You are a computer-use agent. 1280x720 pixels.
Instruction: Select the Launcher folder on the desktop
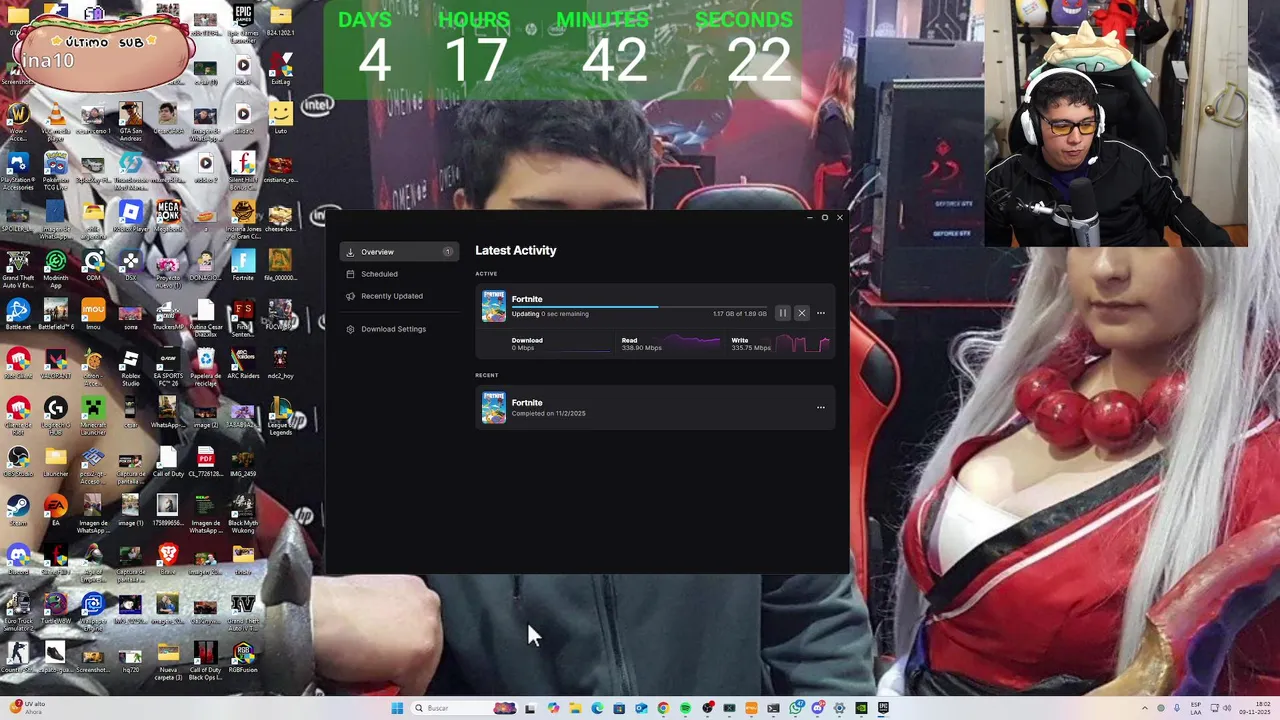(56, 460)
